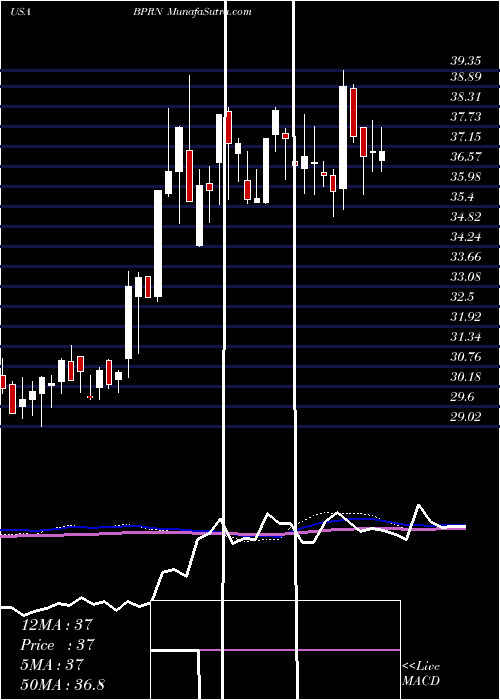Click the 37.15 price axis label

pos(465,137)
